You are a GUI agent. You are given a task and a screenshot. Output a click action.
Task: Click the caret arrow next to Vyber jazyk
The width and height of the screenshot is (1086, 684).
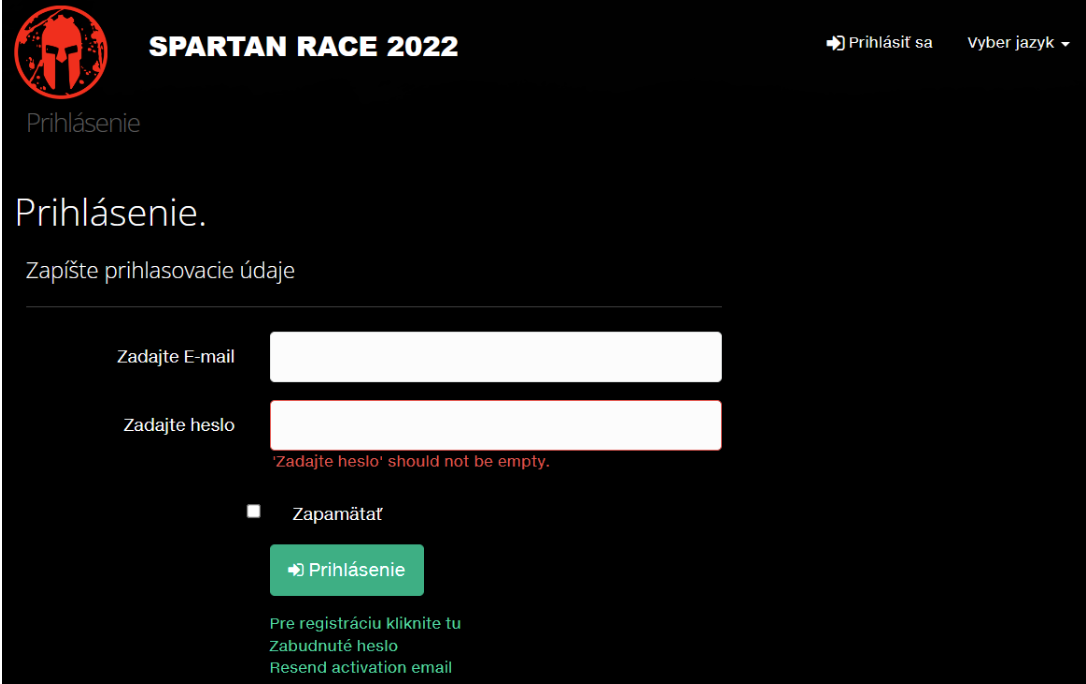tap(1065, 45)
